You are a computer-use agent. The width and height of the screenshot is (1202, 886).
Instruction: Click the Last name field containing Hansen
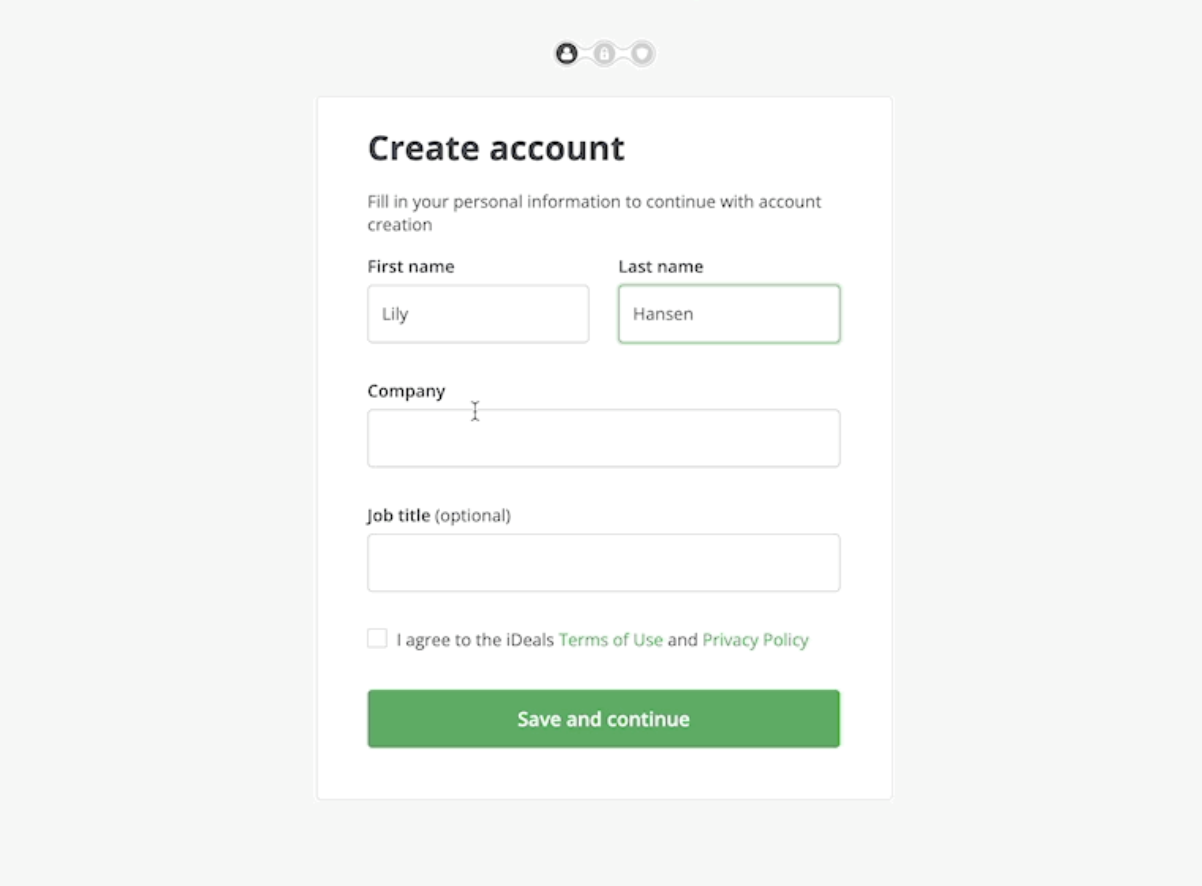pos(729,314)
